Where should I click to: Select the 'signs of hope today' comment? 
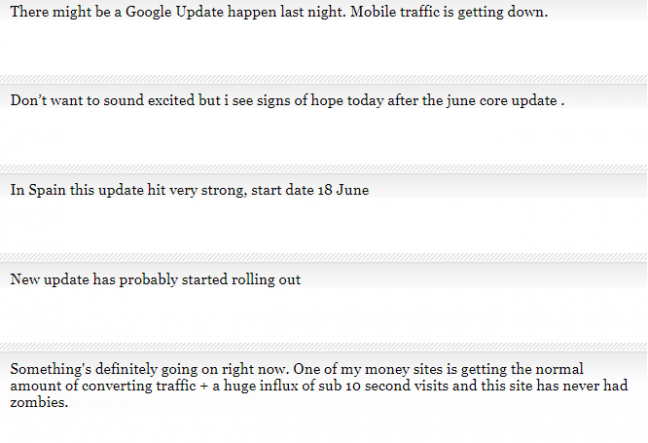pos(287,100)
